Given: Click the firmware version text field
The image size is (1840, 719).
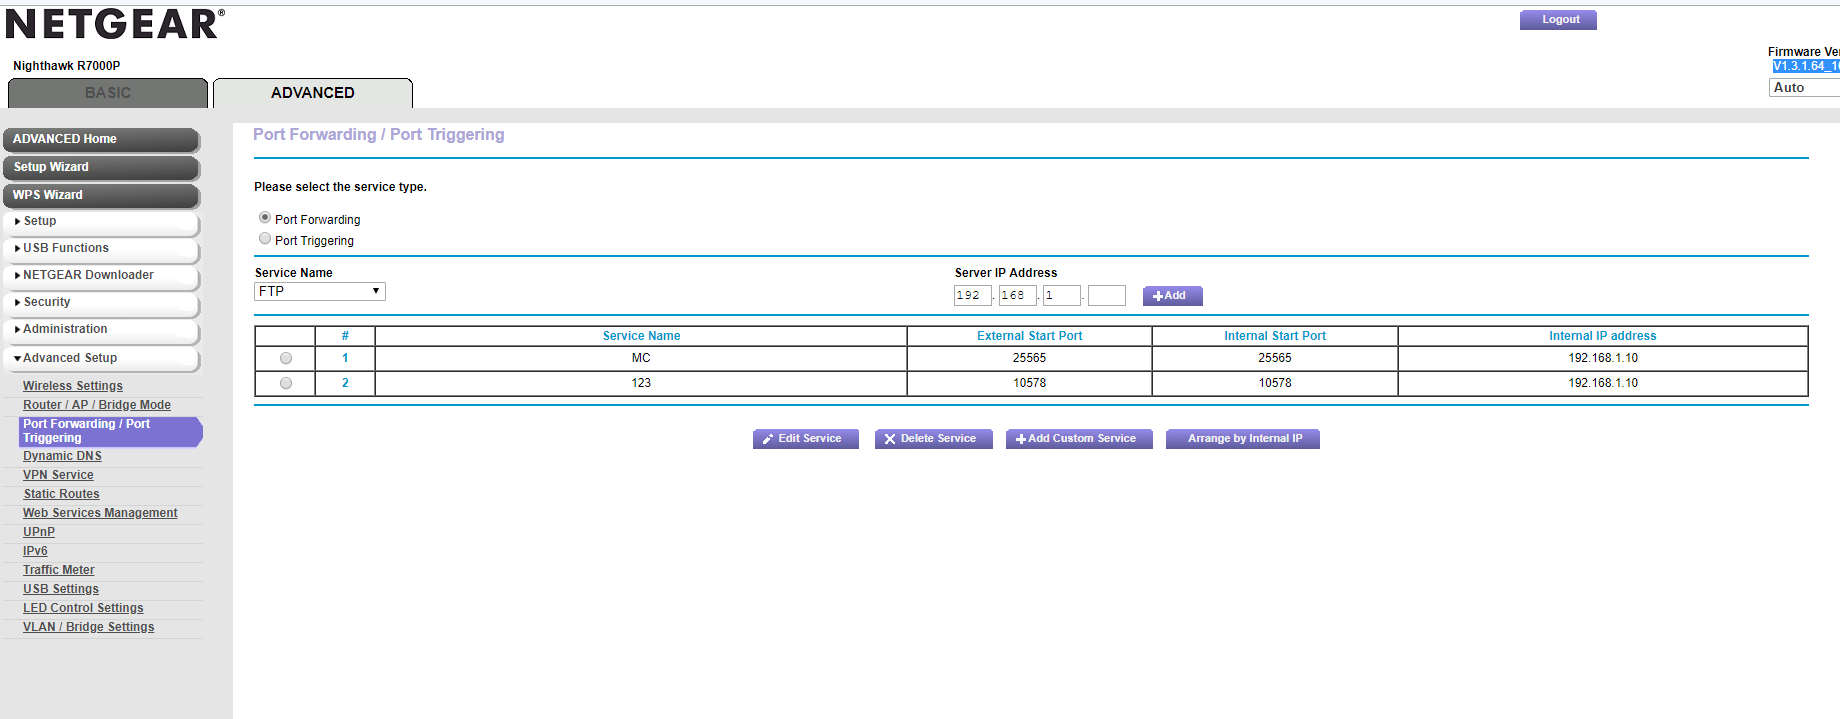Looking at the screenshot, I should 1806,66.
